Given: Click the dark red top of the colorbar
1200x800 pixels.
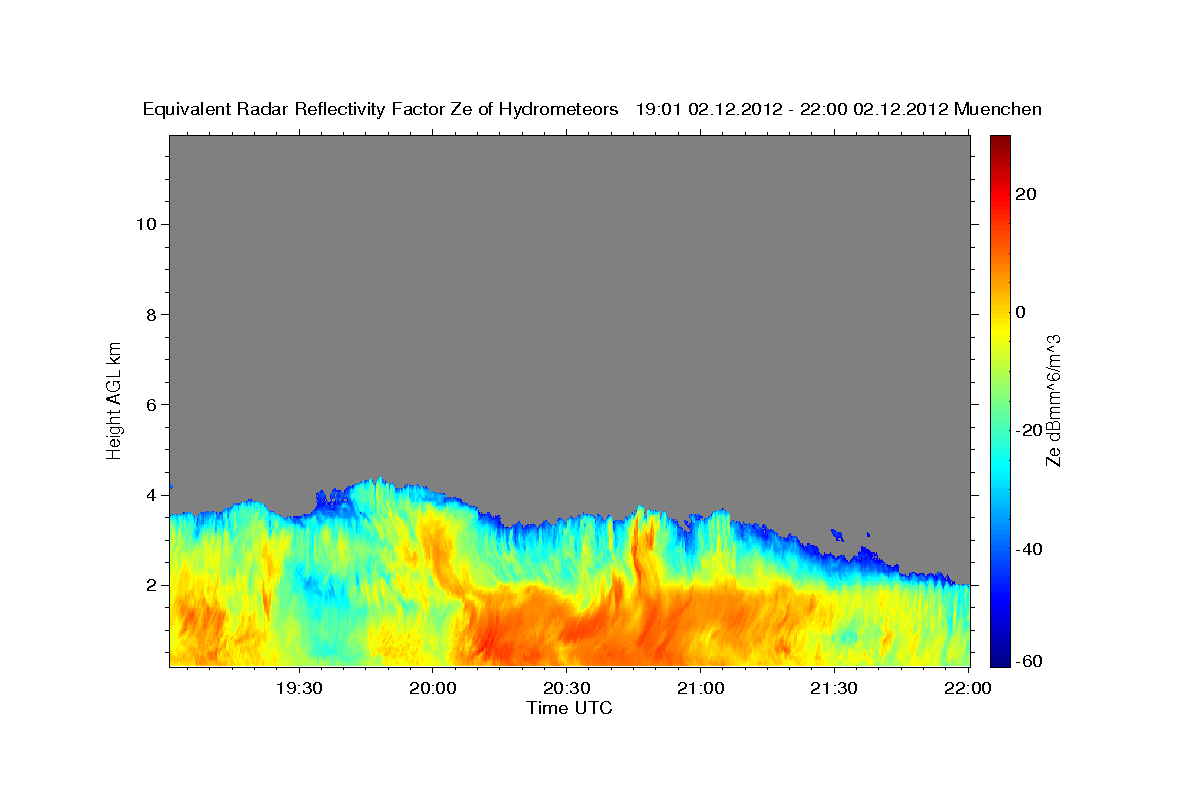Looking at the screenshot, I should coord(1000,145).
